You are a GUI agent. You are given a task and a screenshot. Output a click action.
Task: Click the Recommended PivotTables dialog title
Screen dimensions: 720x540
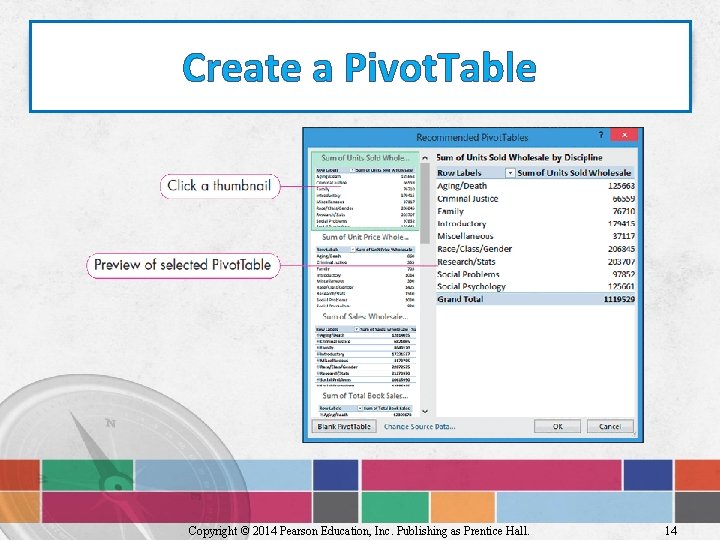point(472,137)
